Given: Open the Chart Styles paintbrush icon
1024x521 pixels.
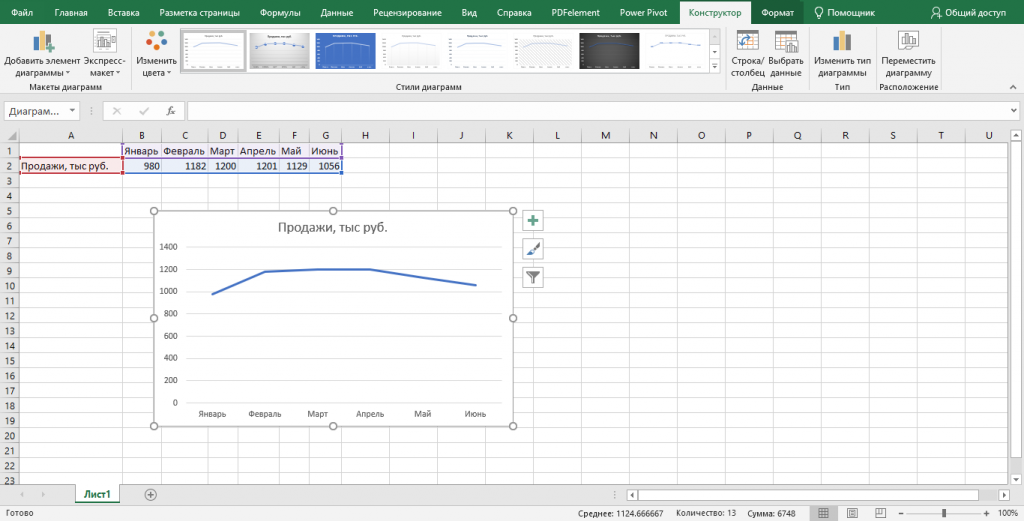Looking at the screenshot, I should (533, 249).
